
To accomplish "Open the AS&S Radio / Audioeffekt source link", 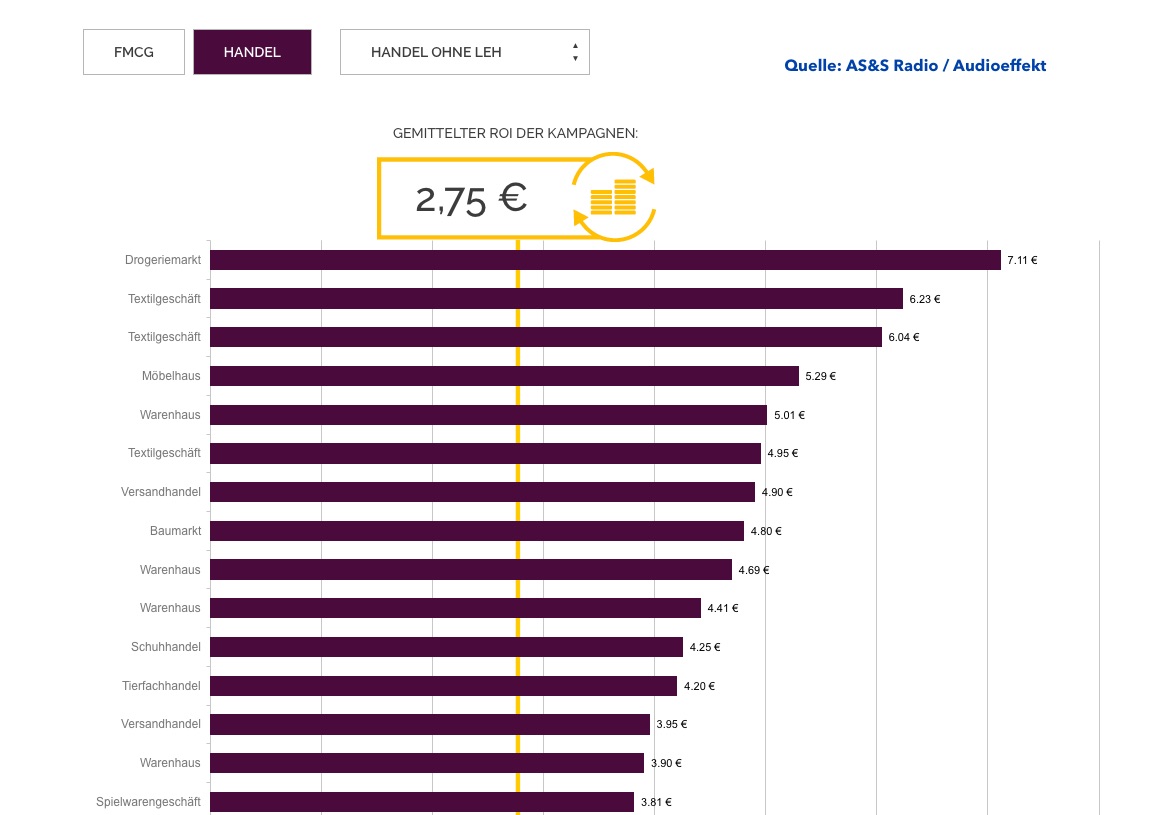I will click(915, 66).
